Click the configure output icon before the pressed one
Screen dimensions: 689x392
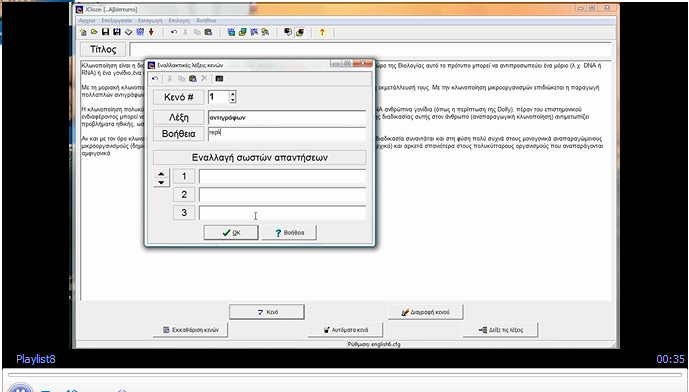tap(288, 32)
